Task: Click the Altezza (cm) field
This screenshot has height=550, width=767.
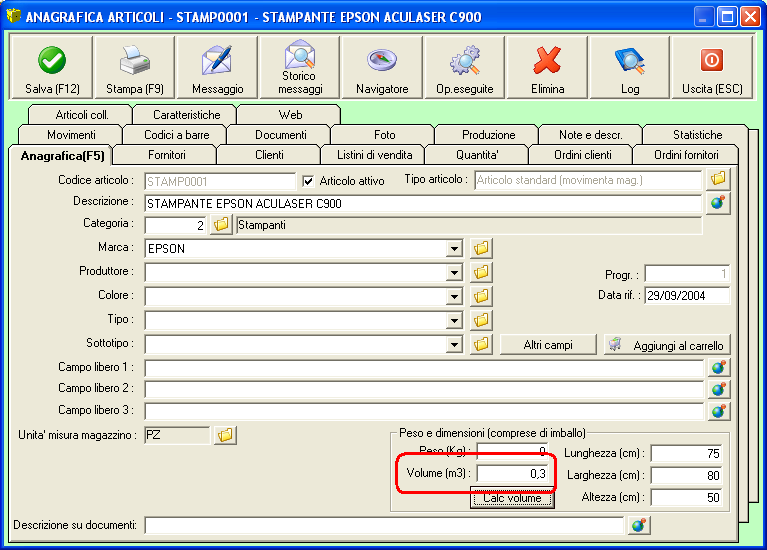Action: coord(686,498)
